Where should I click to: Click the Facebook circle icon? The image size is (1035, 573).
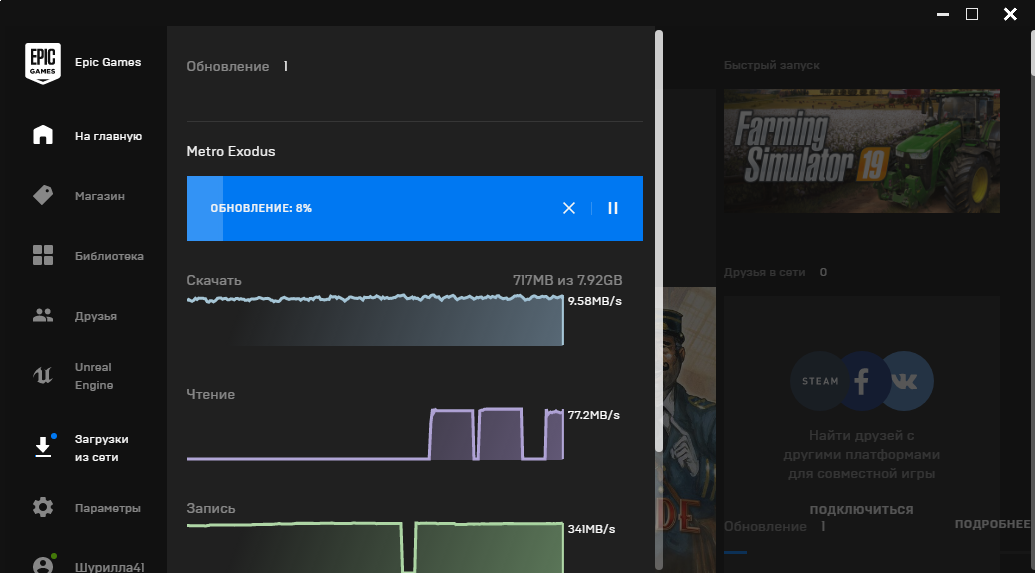[x=861, y=381]
